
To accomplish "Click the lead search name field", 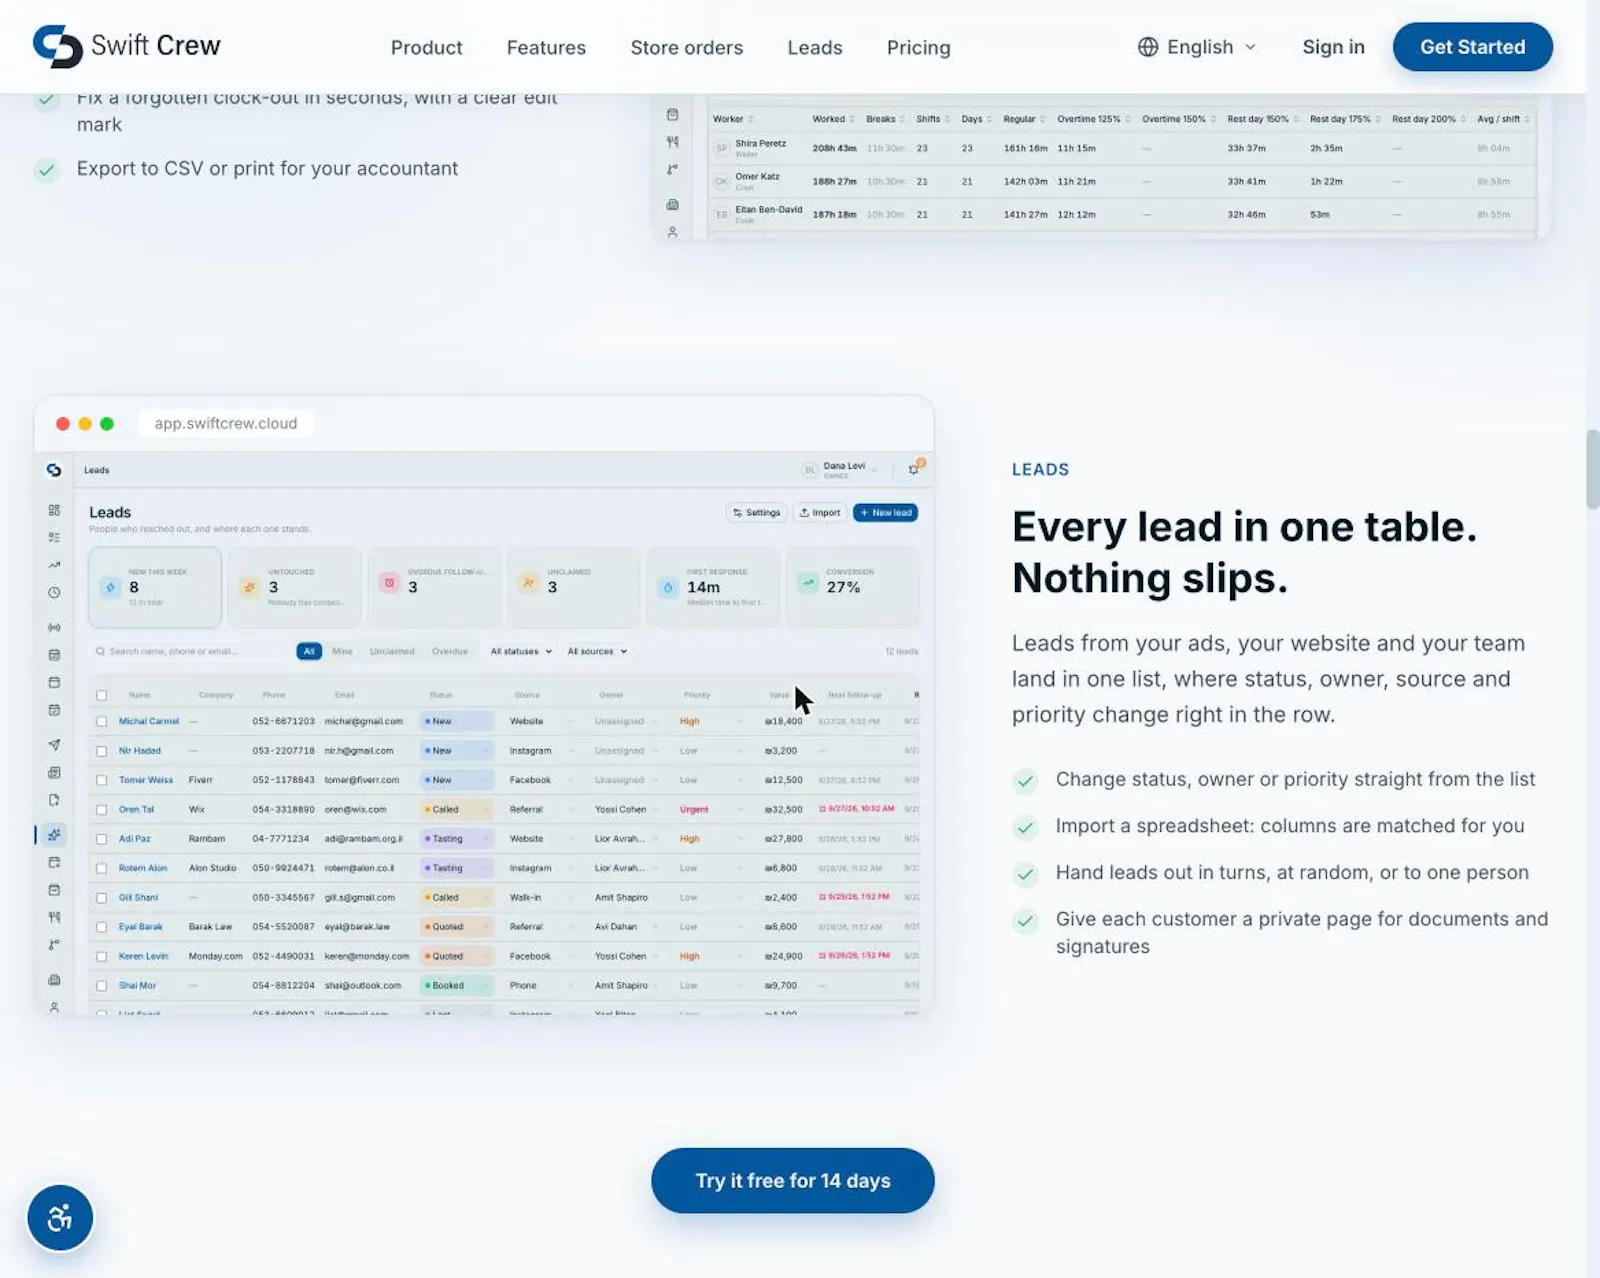I will point(192,651).
